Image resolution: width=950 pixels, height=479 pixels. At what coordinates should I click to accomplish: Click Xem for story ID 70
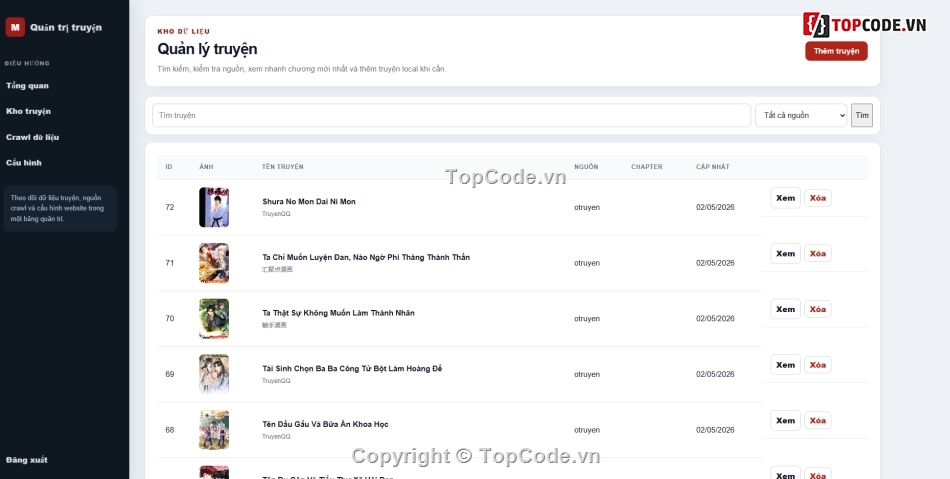pos(785,309)
